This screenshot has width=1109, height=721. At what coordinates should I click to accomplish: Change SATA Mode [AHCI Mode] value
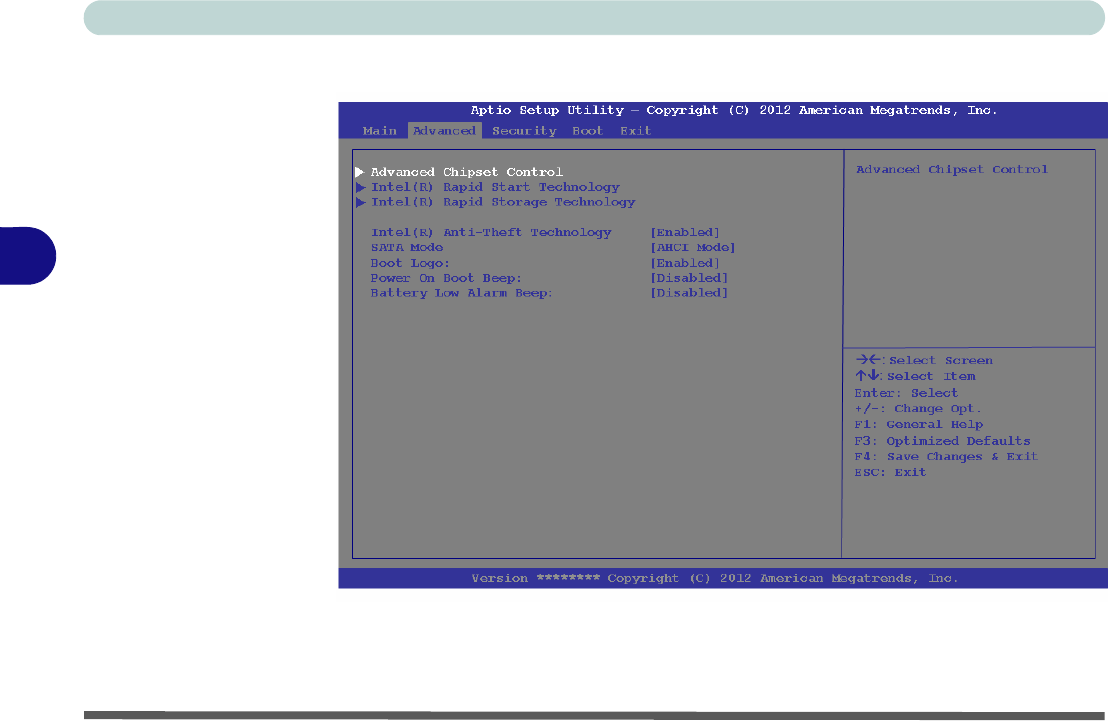(x=693, y=248)
